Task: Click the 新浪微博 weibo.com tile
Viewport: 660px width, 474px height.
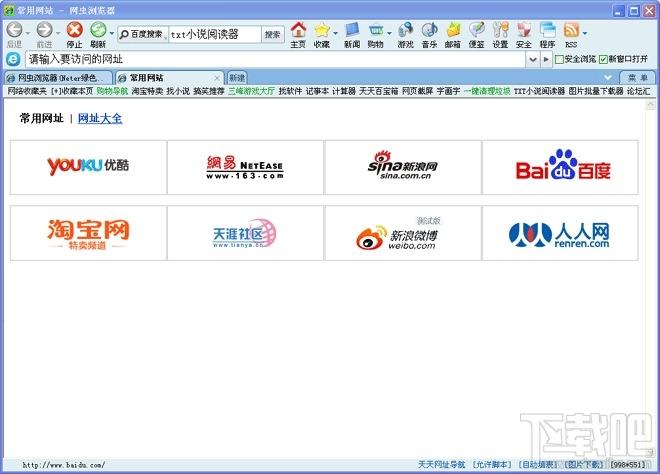Action: 403,233
